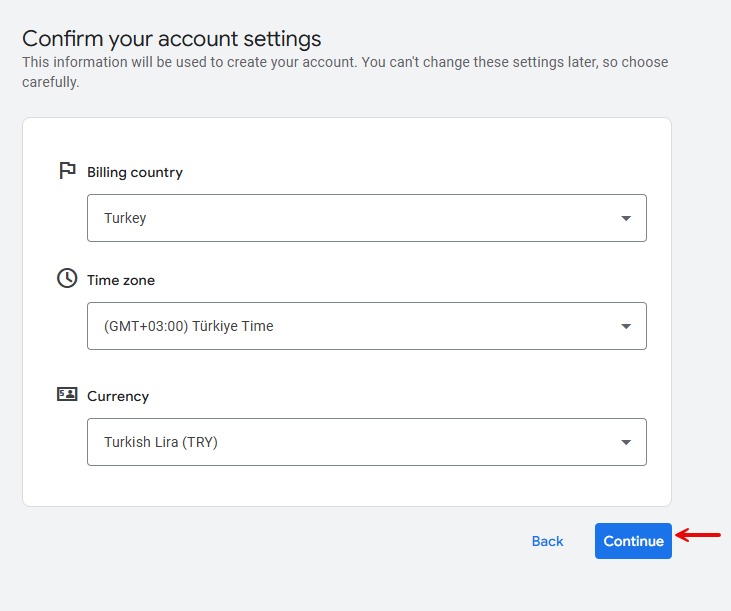731x611 pixels.
Task: Click the description text under the heading
Action: coord(345,71)
